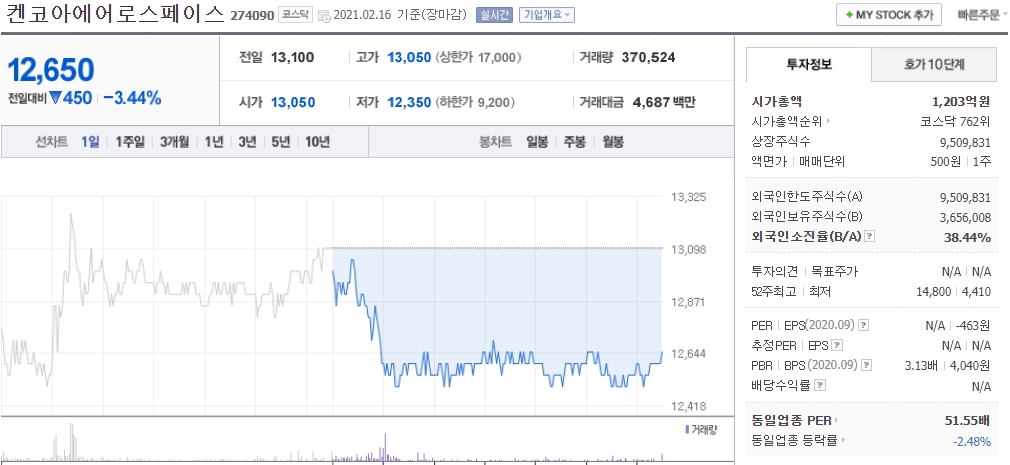Click the 12,418 chart axis label

689,406
